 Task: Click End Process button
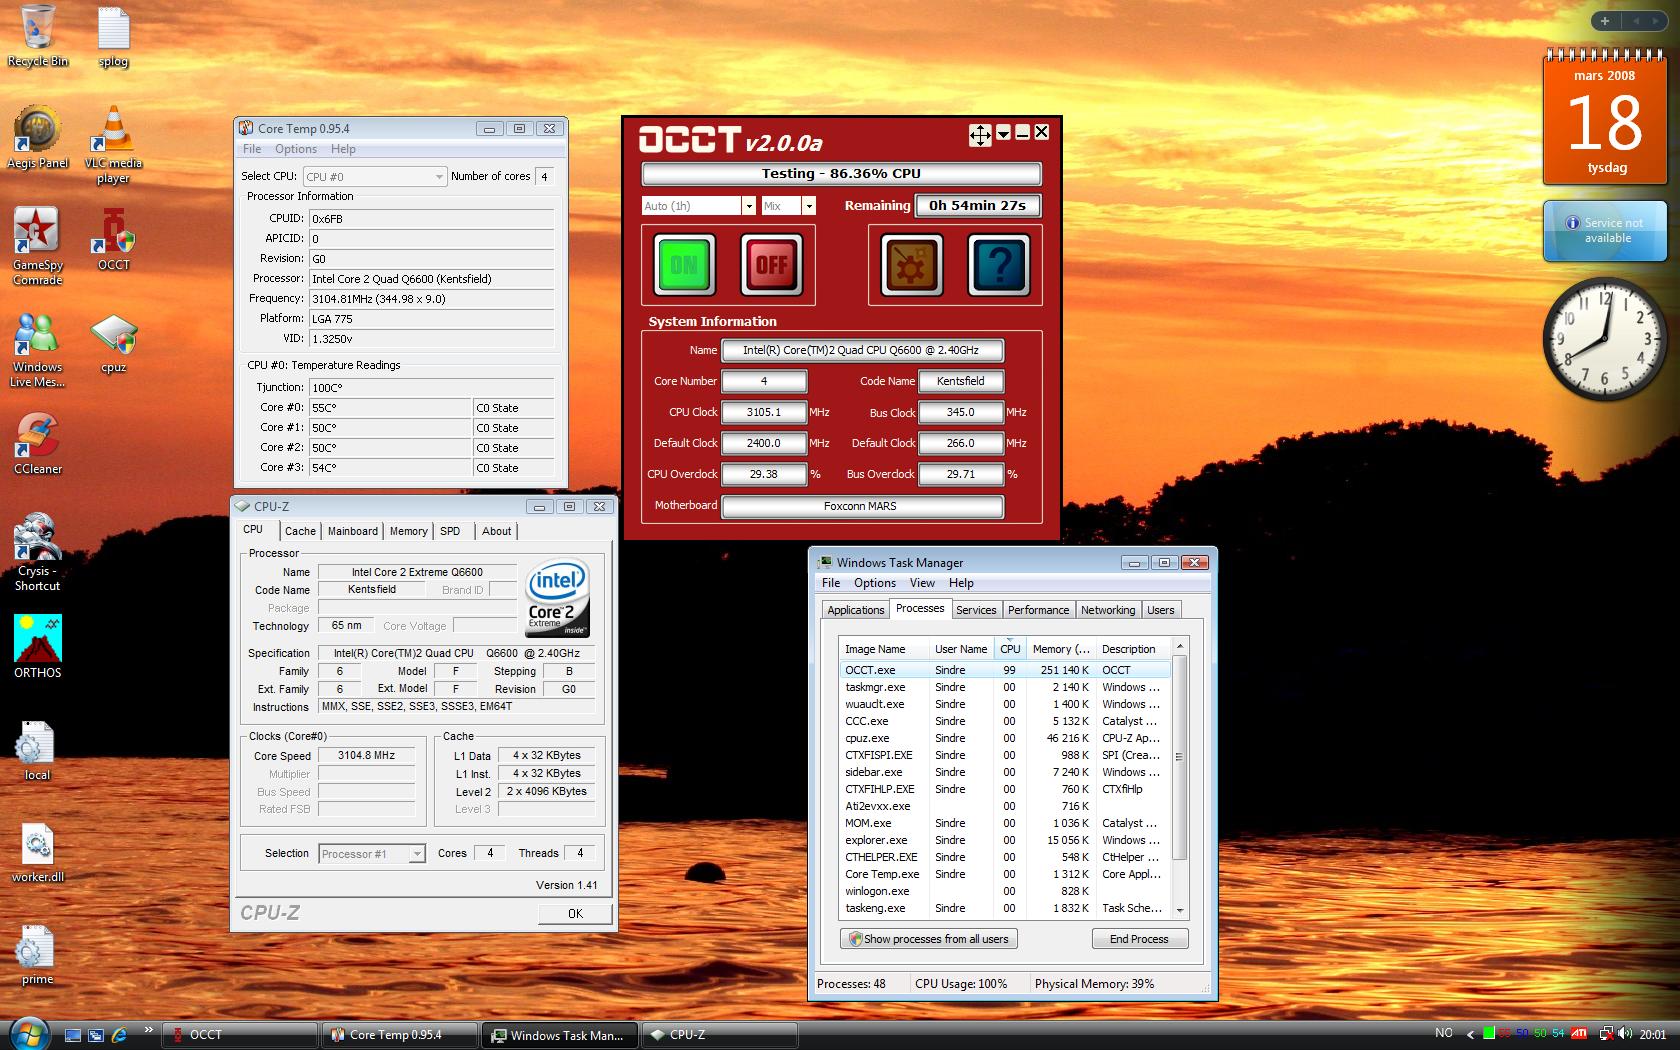1139,939
